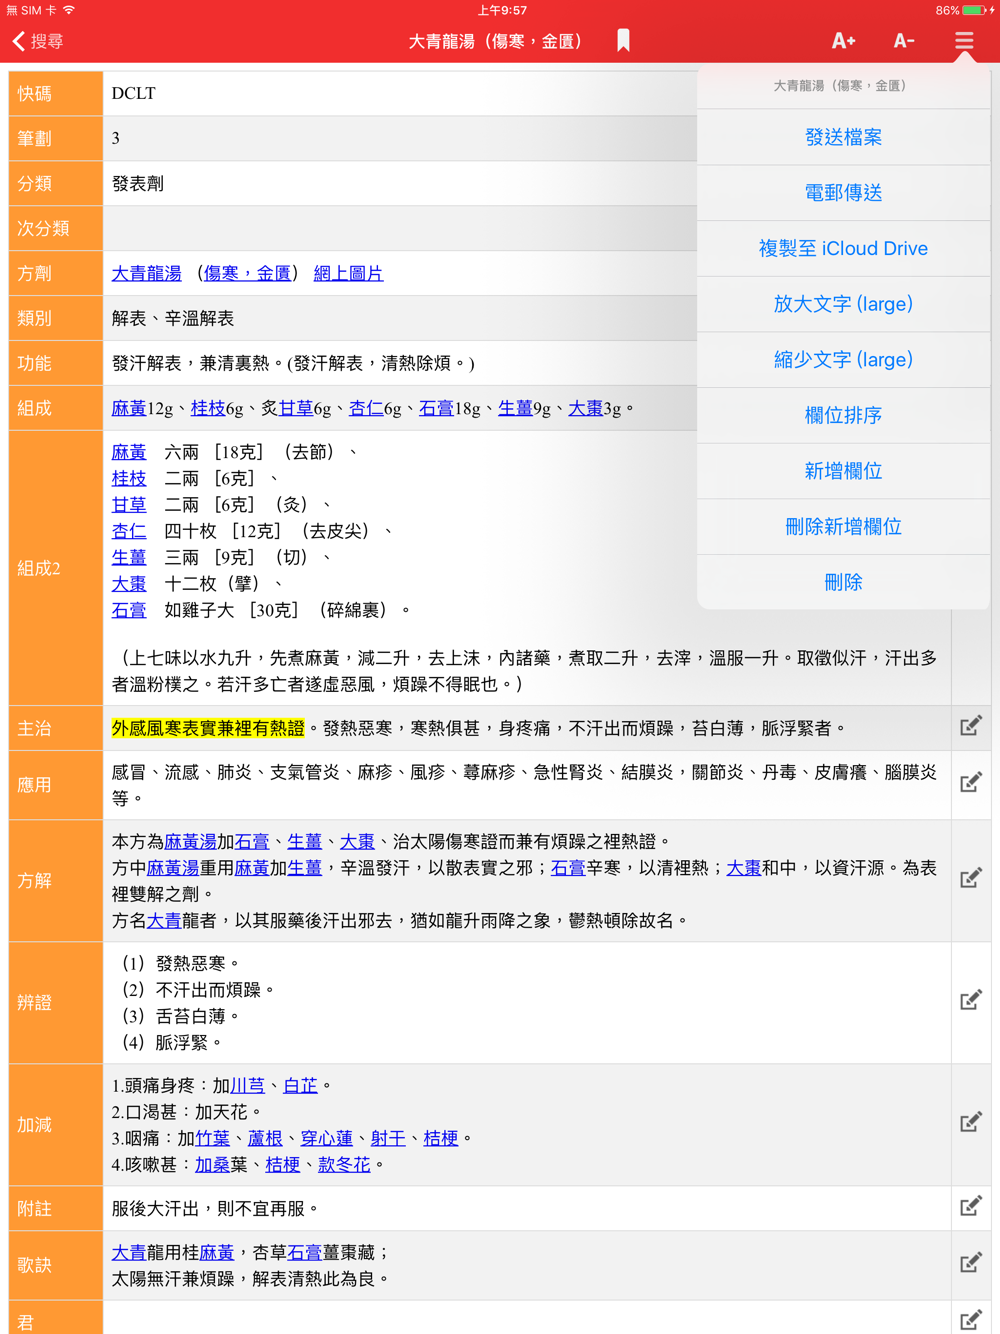Choose 電郵傳送 from menu
This screenshot has height=1334, width=1000.
(843, 193)
